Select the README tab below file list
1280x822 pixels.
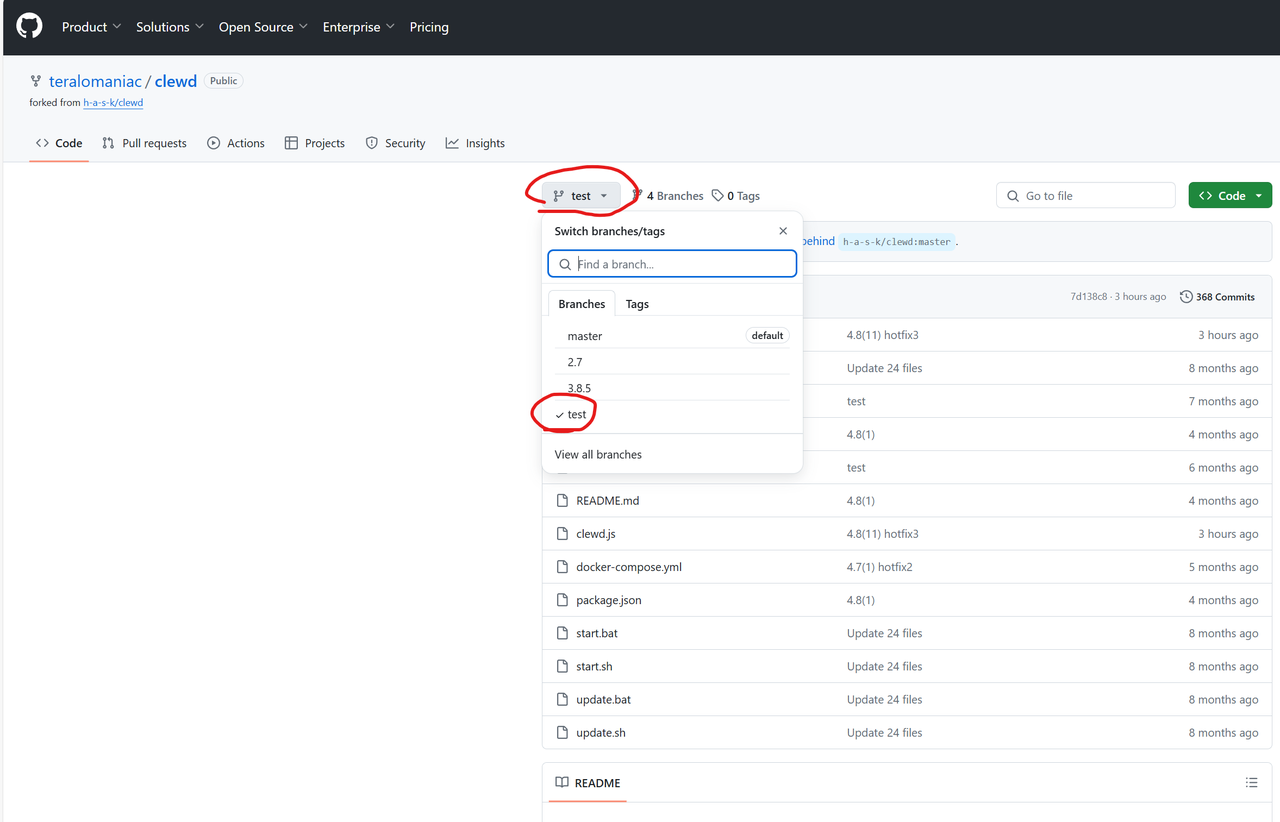point(588,783)
